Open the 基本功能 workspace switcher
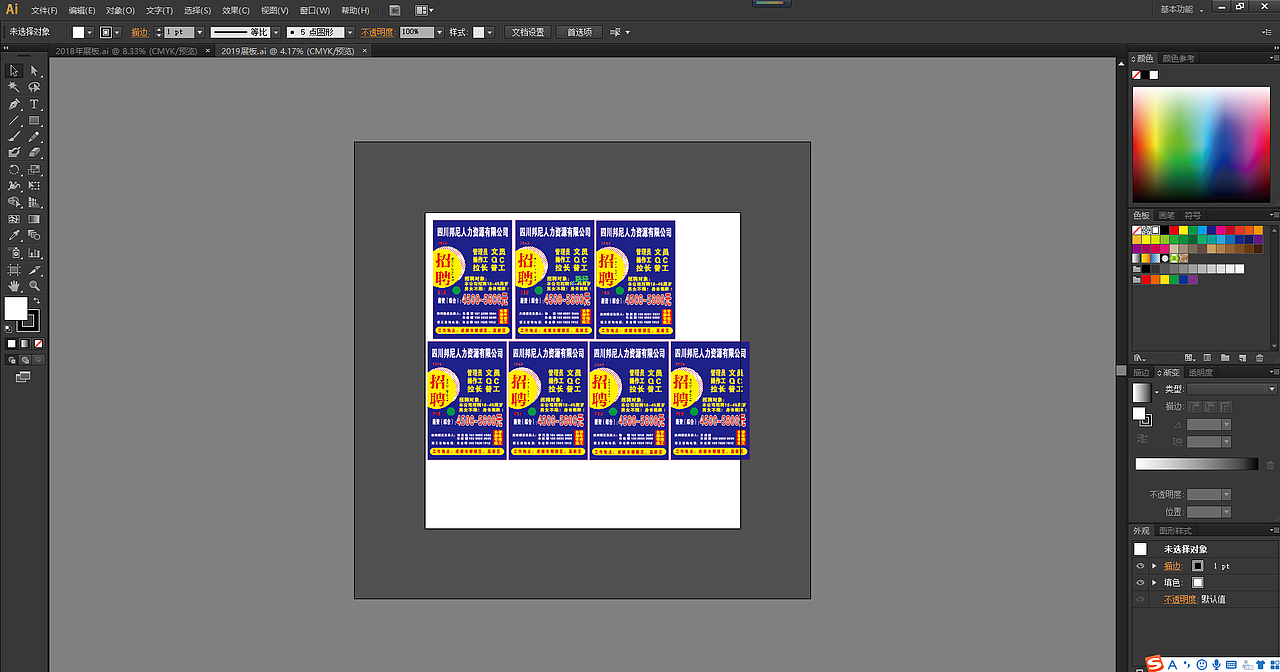The image size is (1280, 672). point(1181,9)
